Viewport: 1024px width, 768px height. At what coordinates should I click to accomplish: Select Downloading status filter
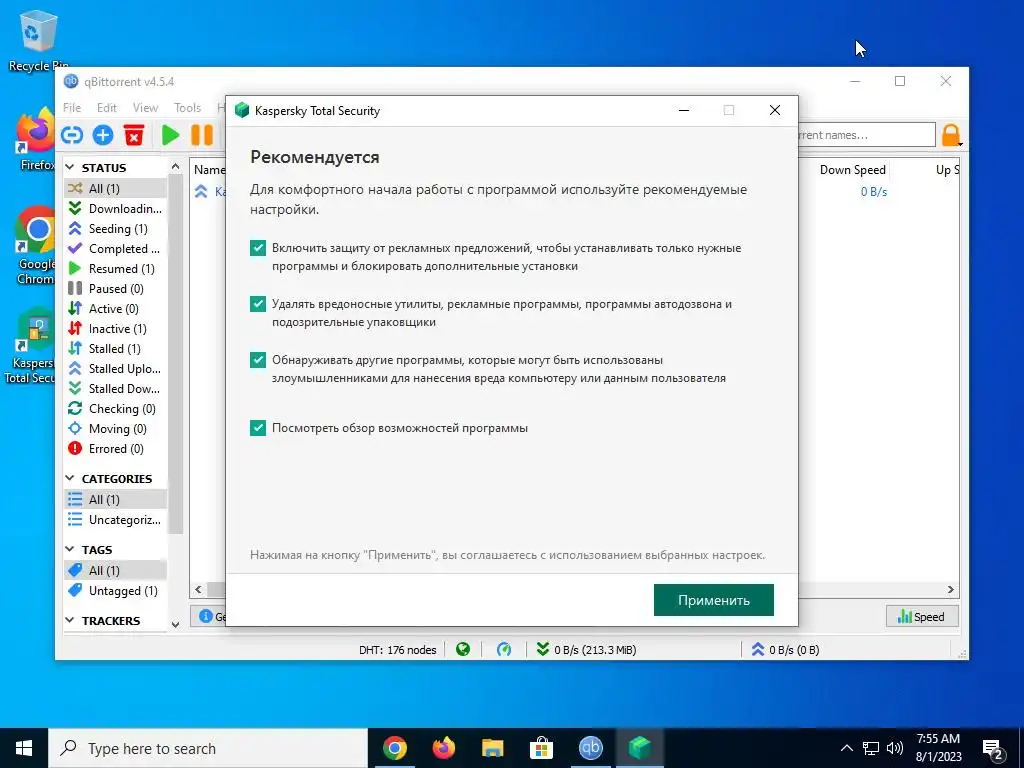tap(115, 208)
